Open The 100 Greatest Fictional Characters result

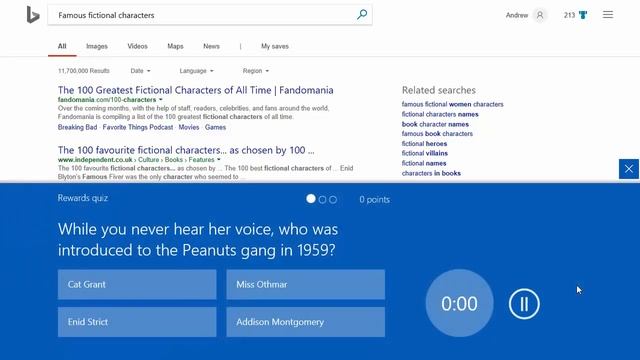coord(196,90)
